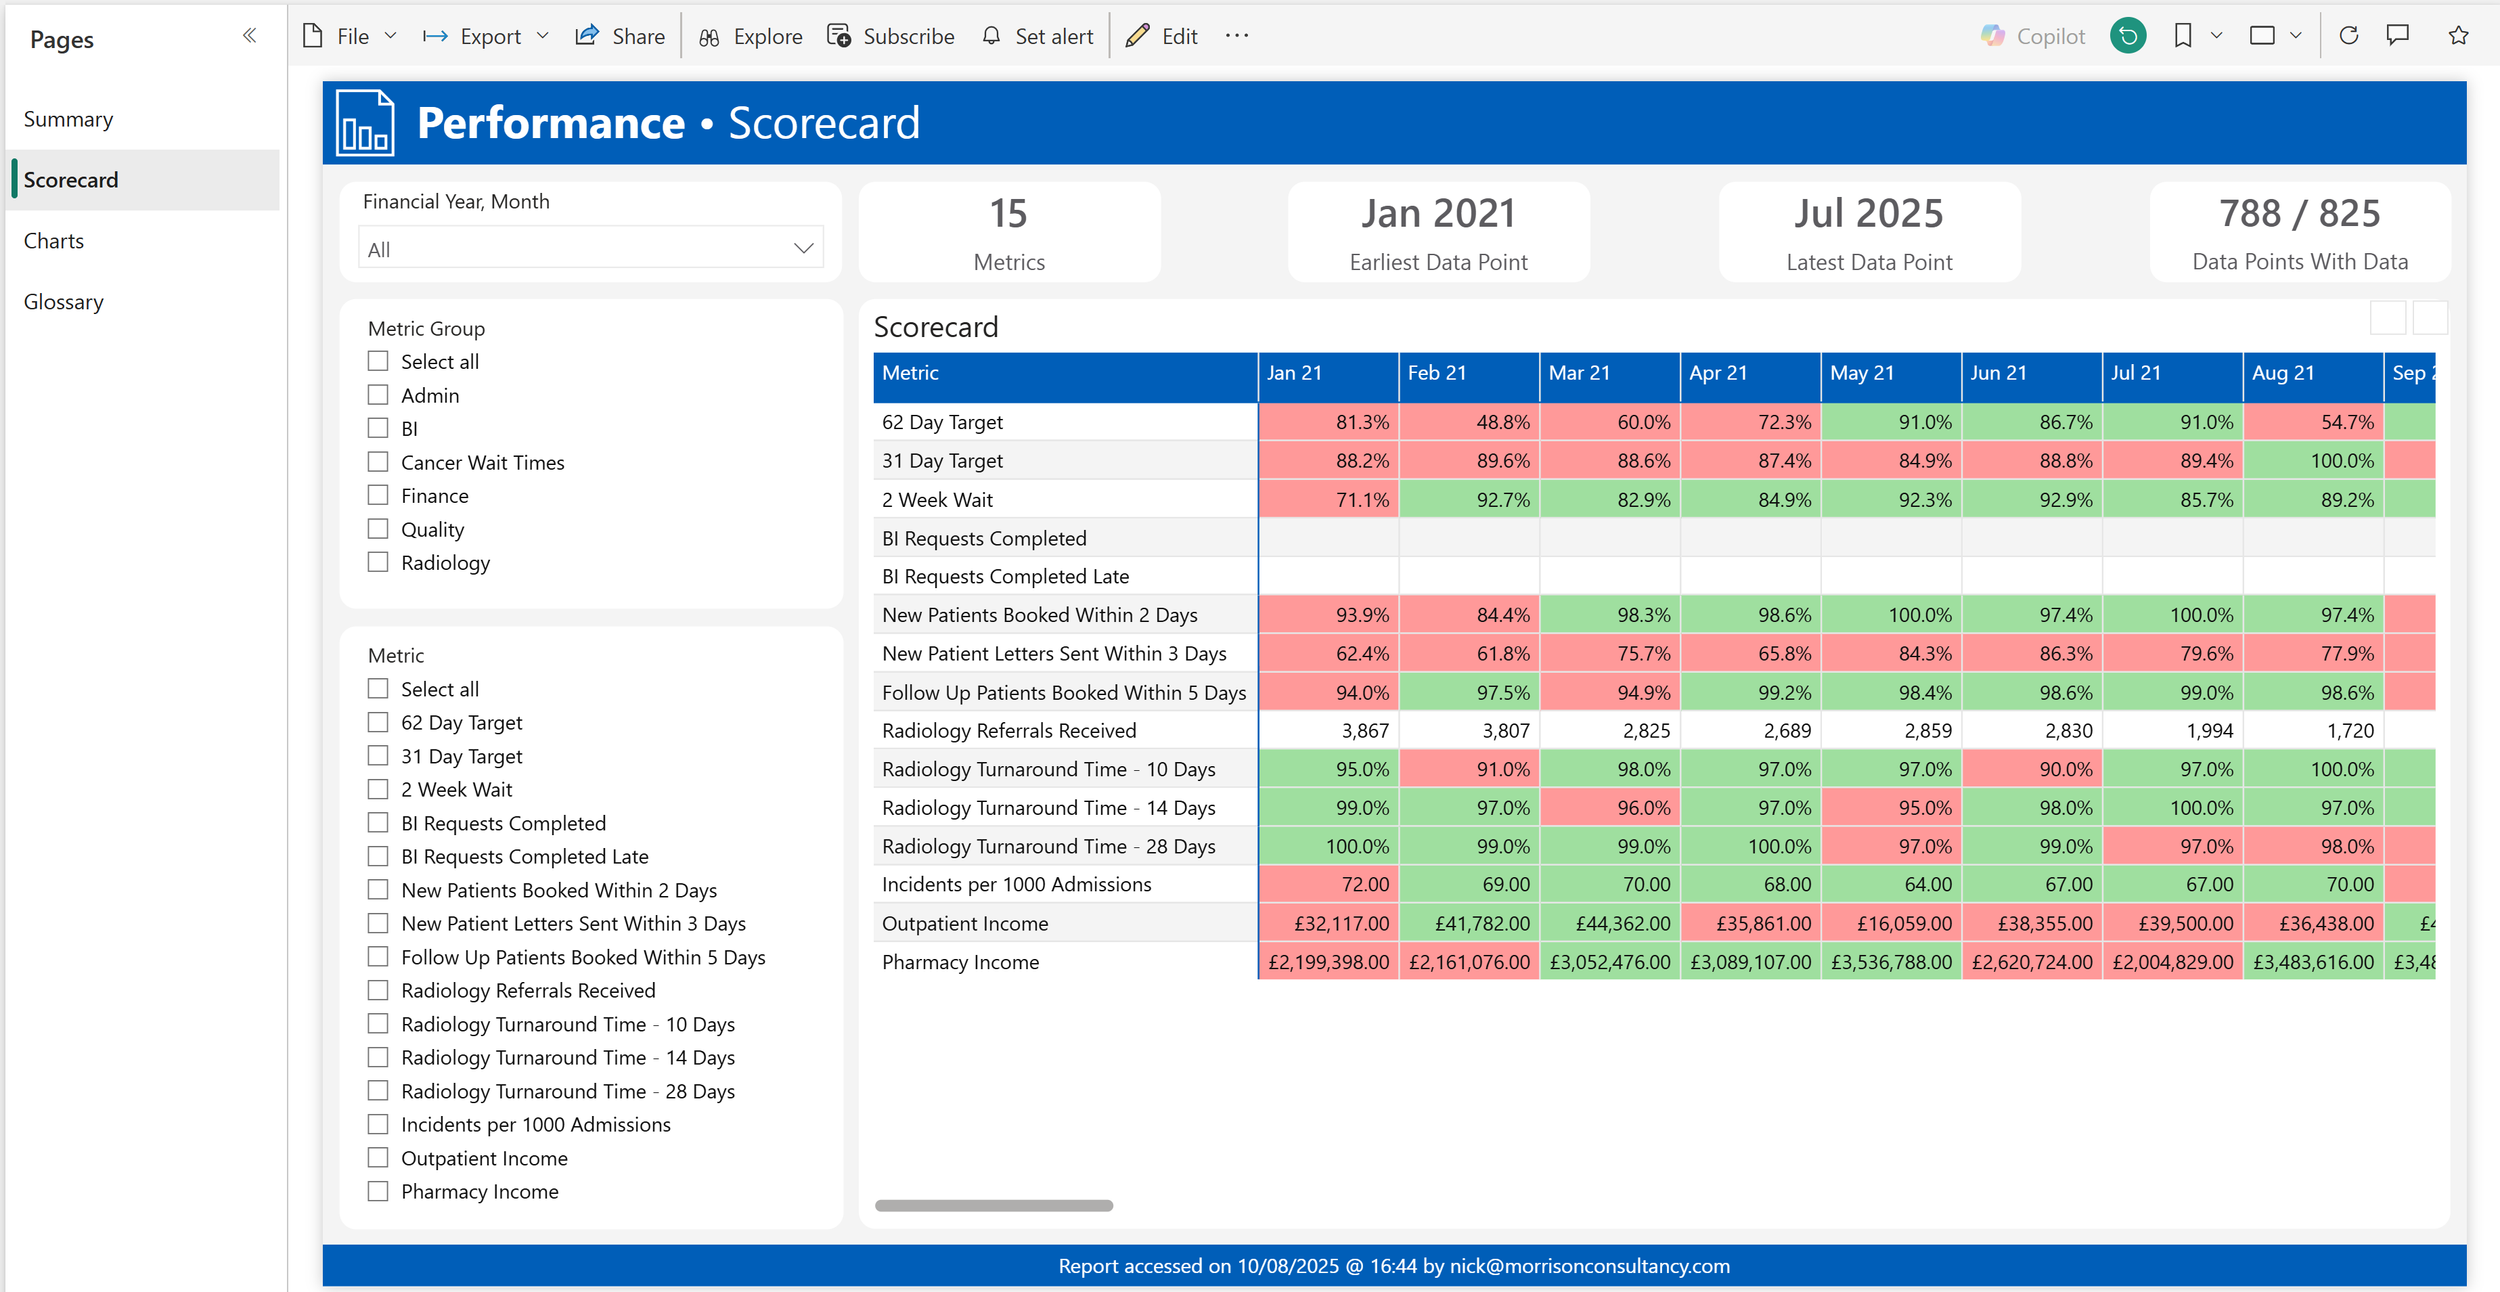Open the comments pane icon

tap(2398, 36)
